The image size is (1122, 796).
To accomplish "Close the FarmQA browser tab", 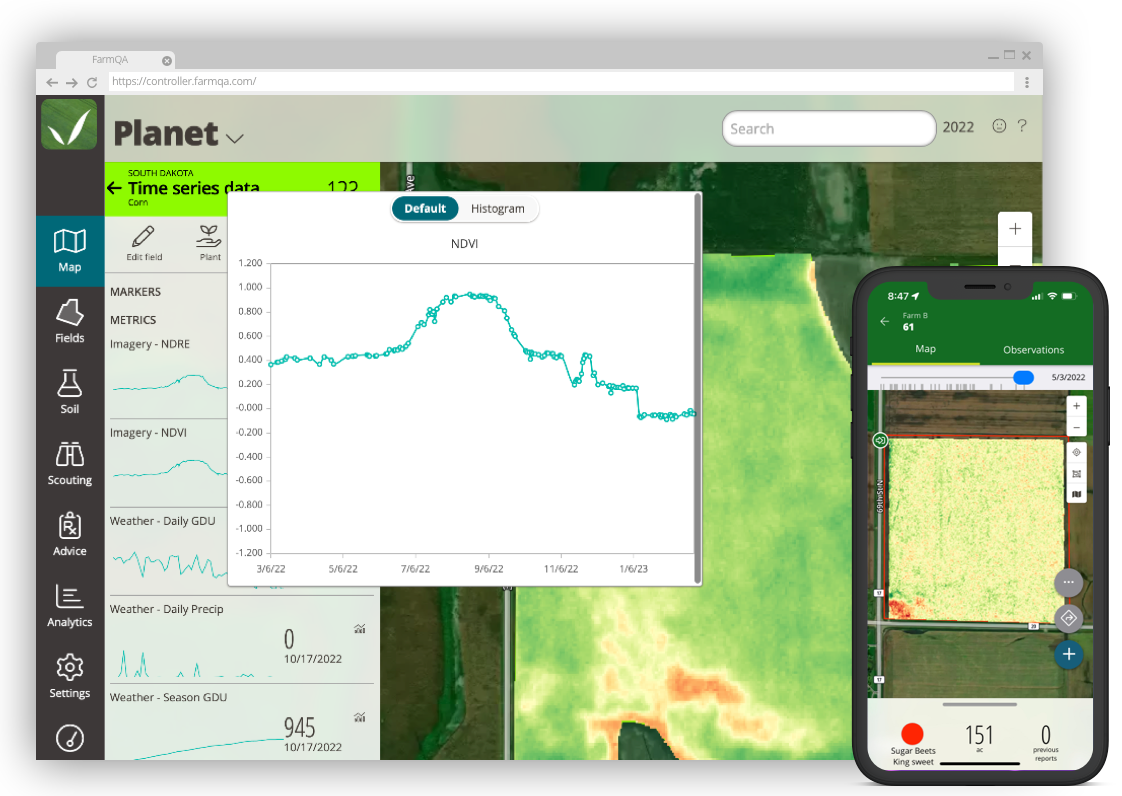I will pos(167,61).
